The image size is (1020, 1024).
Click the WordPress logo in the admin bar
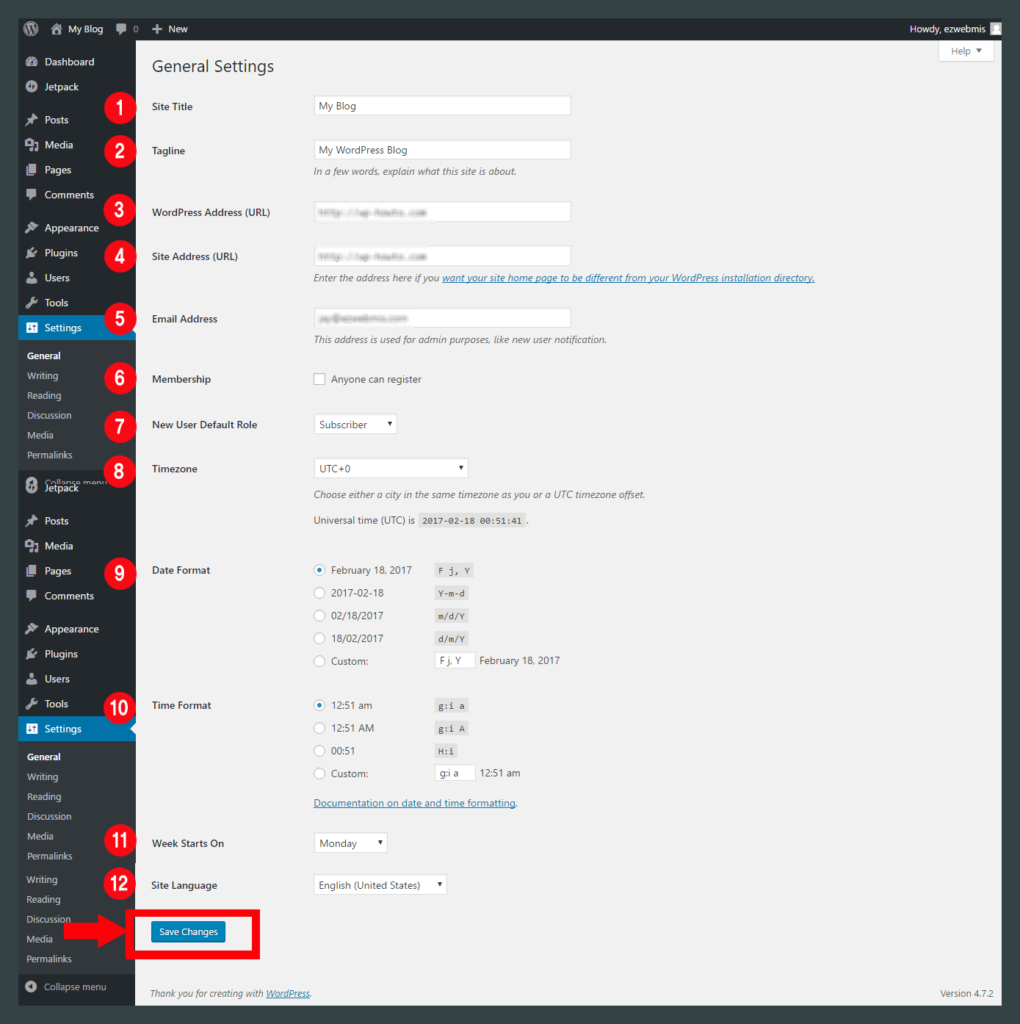click(30, 29)
